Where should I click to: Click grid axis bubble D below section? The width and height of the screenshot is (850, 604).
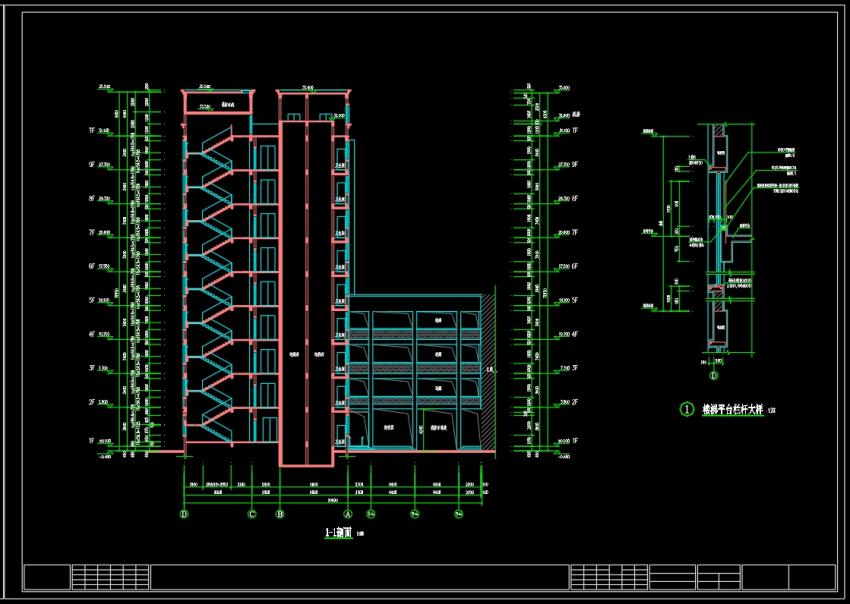coord(184,513)
